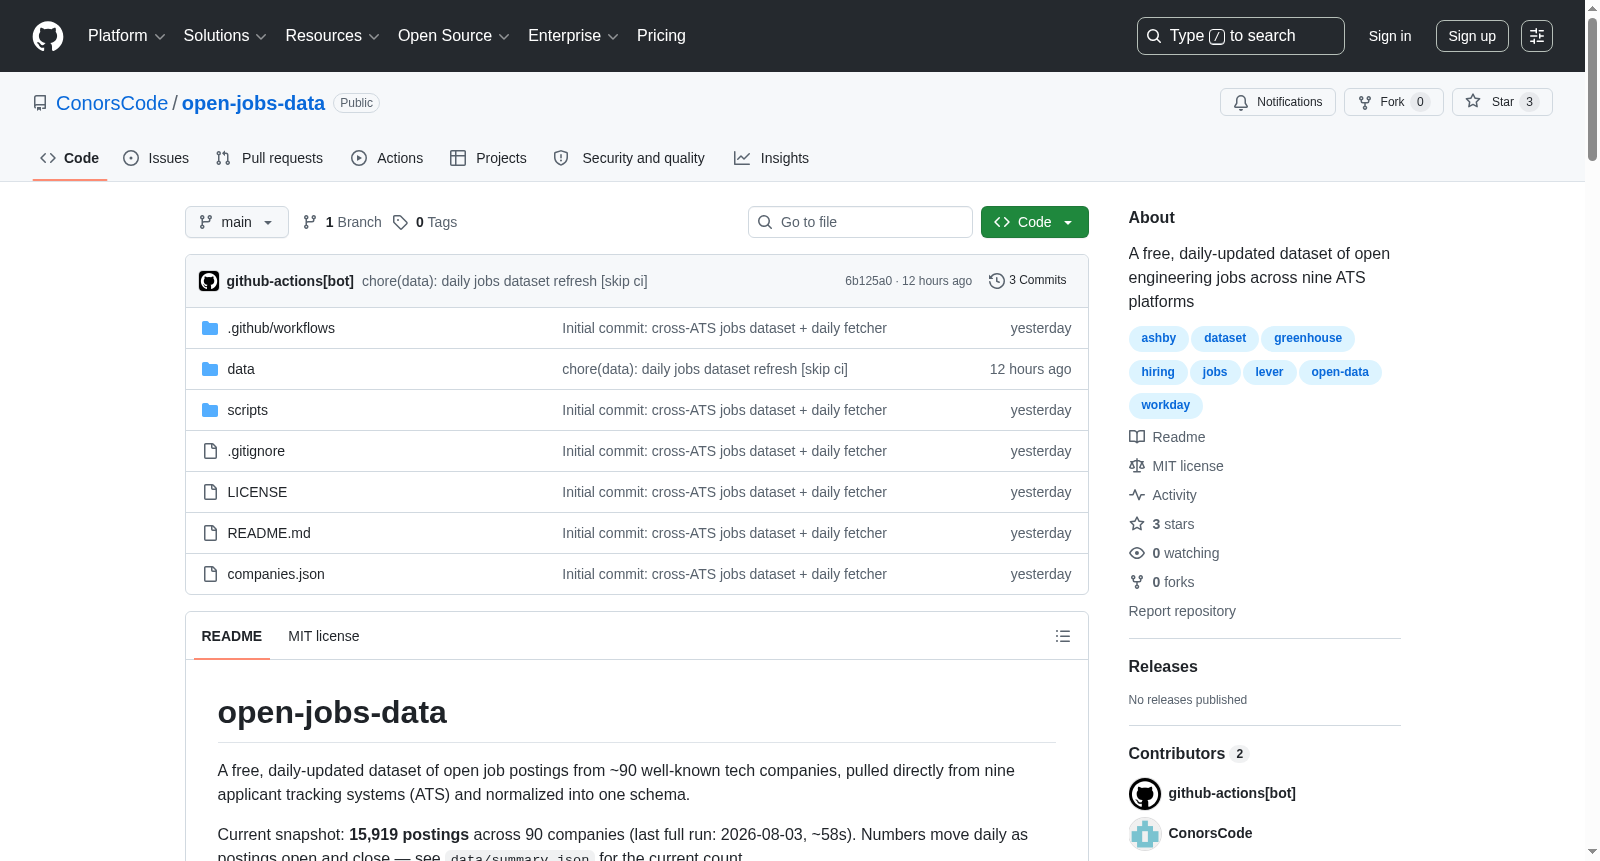Expand the Open Source menu
The image size is (1600, 861).
pos(454,36)
